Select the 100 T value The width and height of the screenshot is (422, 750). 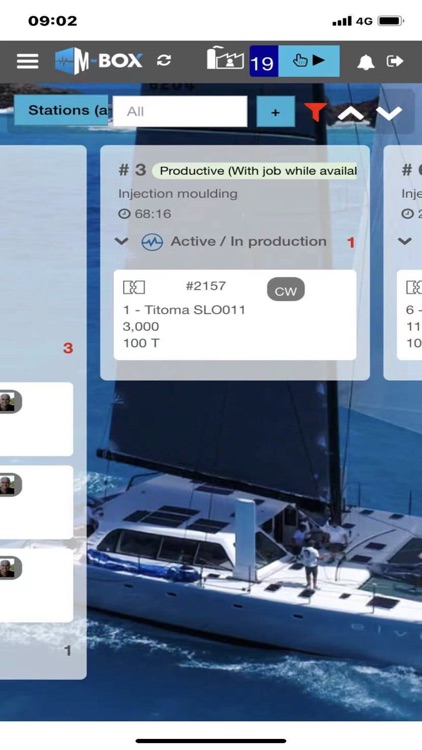click(x=141, y=343)
